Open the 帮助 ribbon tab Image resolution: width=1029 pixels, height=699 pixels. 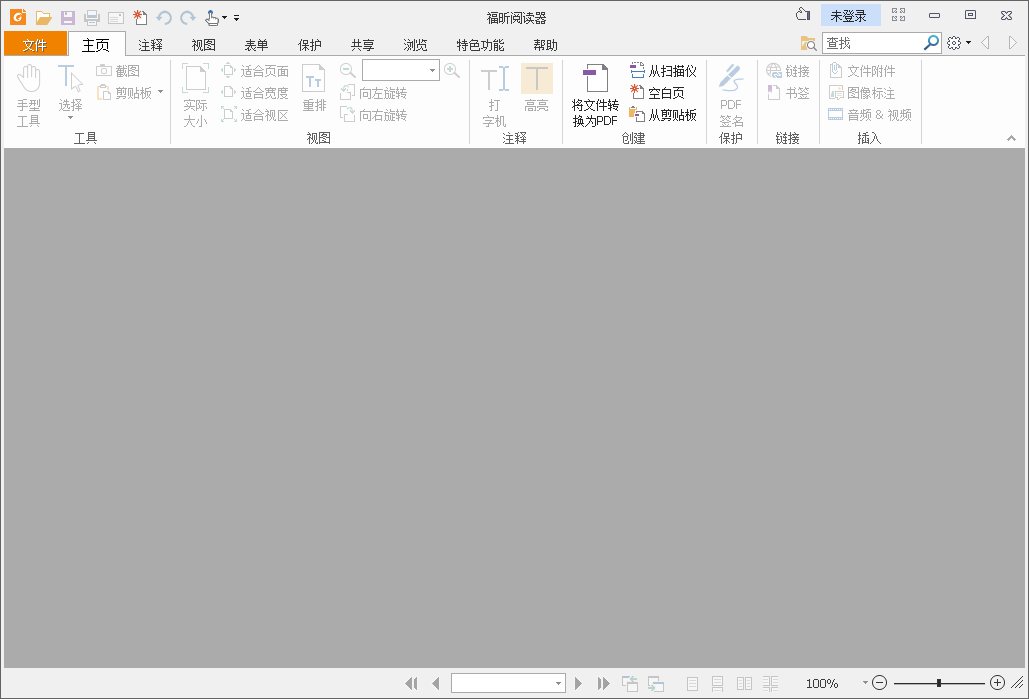(545, 45)
